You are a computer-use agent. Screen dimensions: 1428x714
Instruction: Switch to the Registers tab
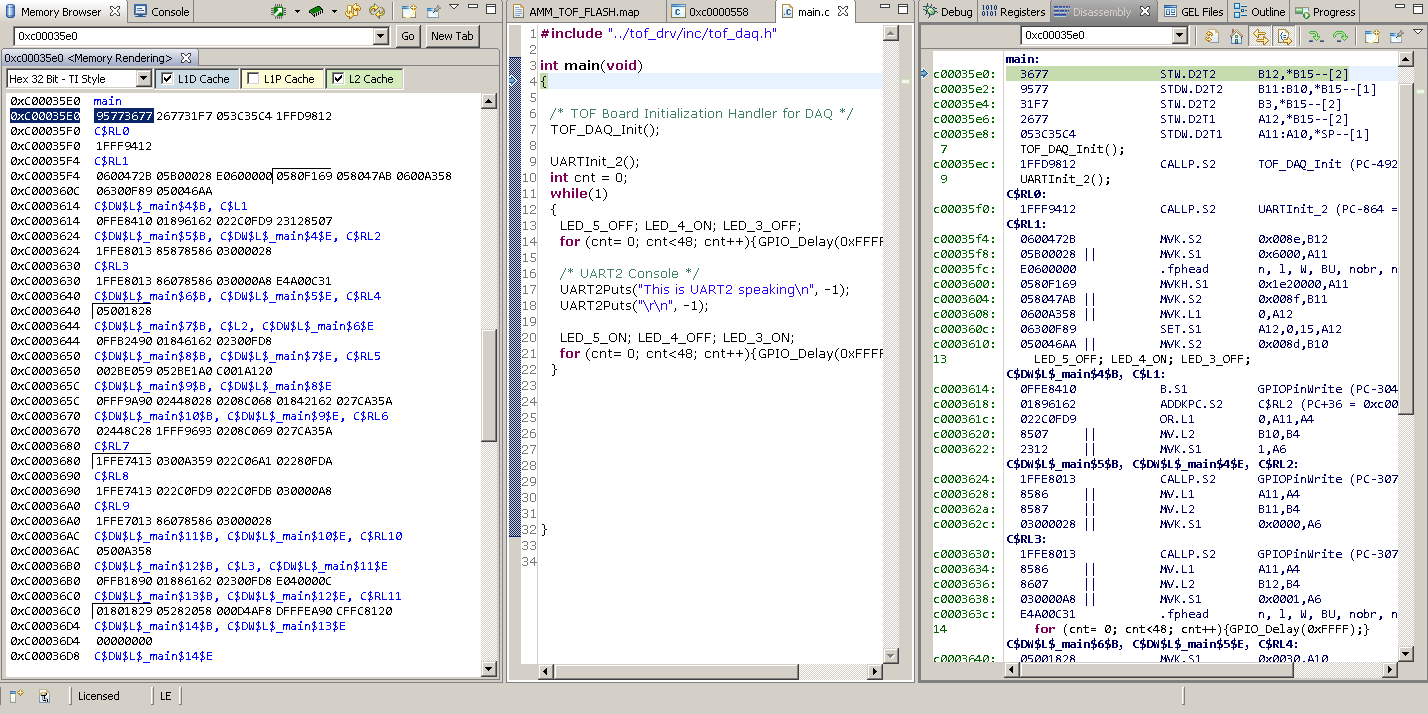[1013, 12]
